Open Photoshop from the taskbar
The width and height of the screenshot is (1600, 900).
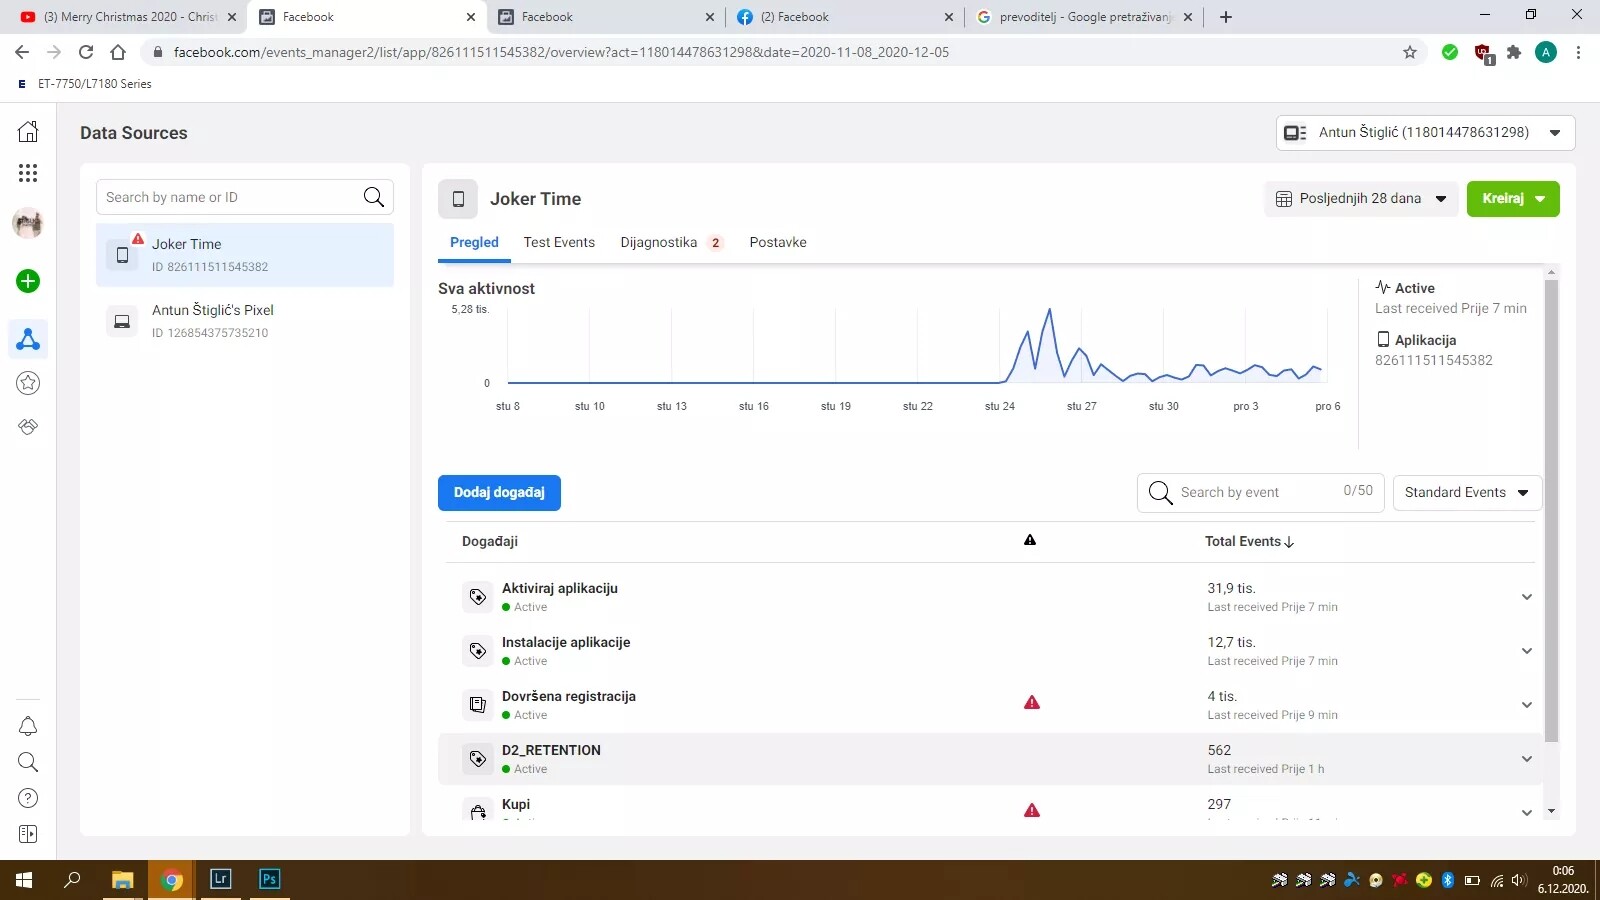pos(269,879)
